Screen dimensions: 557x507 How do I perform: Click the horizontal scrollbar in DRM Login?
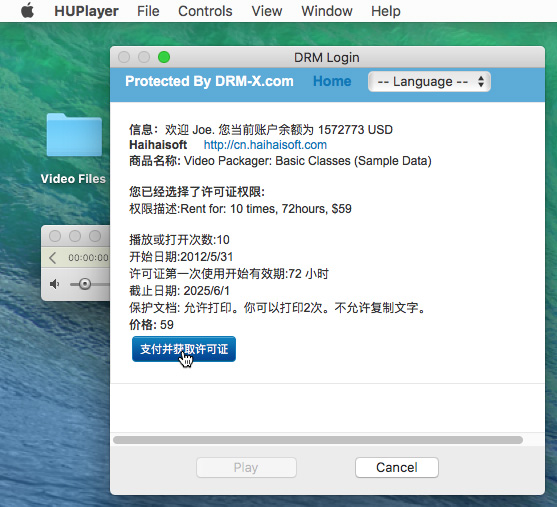point(318,440)
